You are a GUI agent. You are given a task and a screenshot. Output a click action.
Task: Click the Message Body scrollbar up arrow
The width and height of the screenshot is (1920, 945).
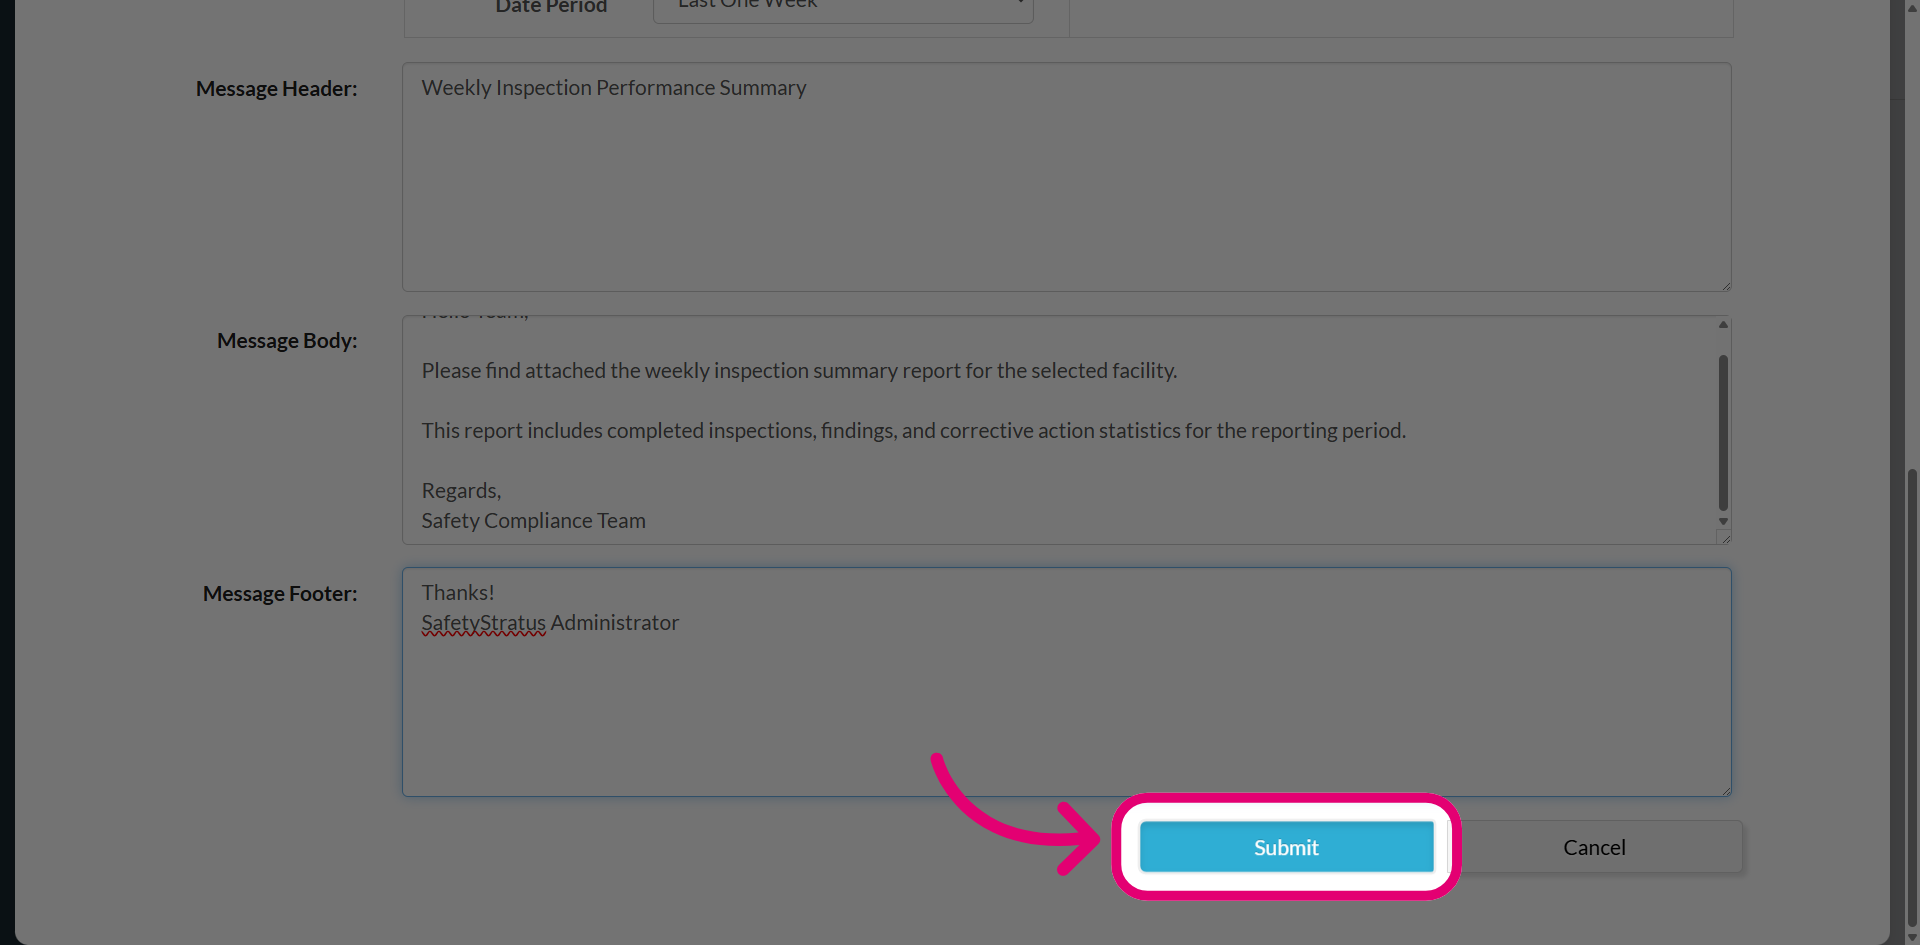tap(1723, 324)
